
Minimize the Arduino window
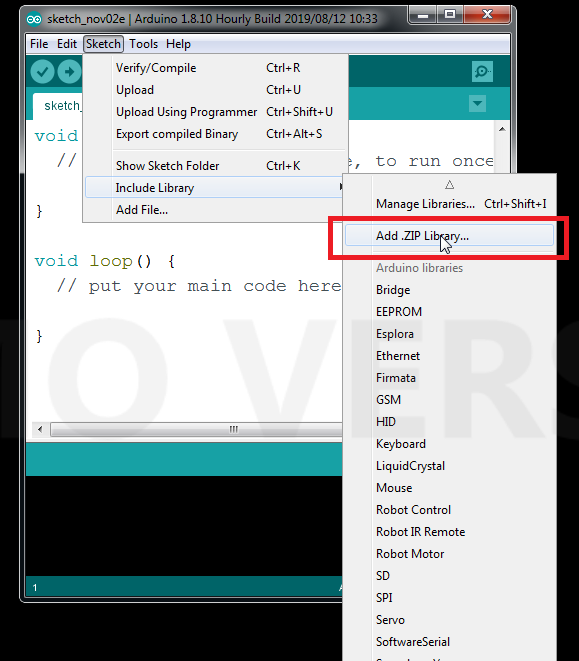[x=423, y=16]
